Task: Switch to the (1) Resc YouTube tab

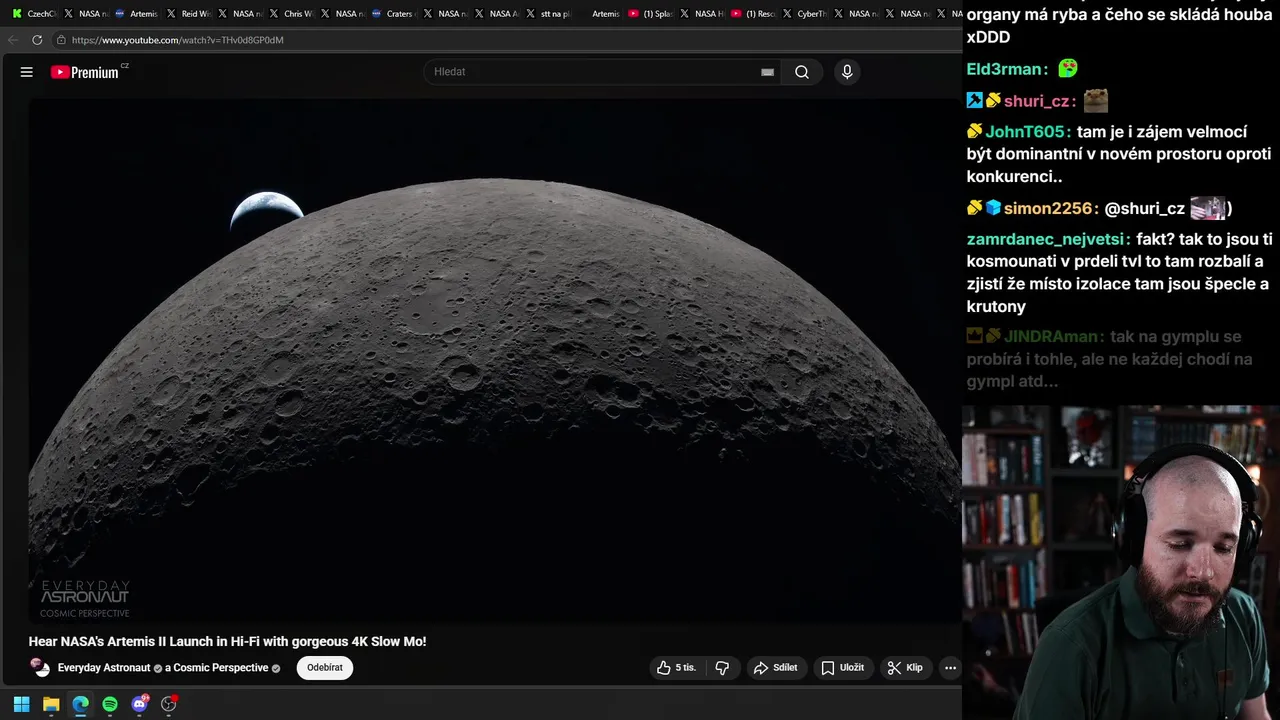Action: tap(753, 14)
